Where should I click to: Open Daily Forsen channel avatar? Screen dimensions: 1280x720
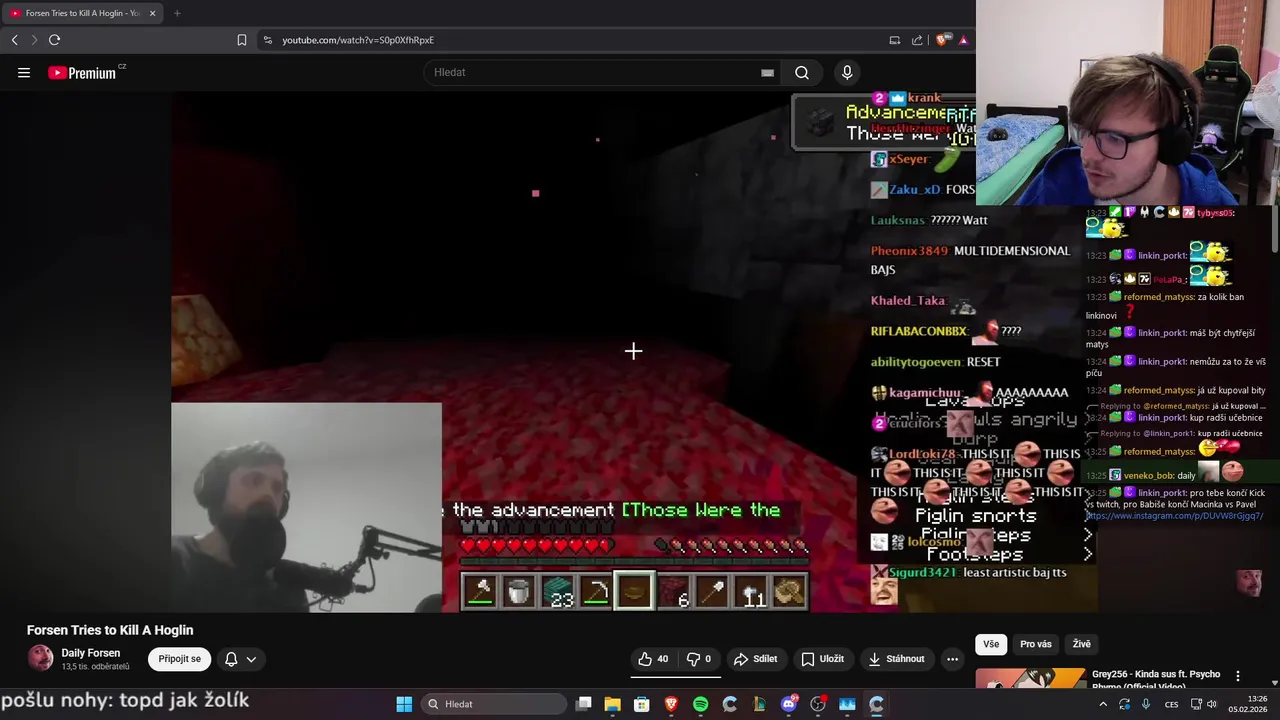pos(40,658)
